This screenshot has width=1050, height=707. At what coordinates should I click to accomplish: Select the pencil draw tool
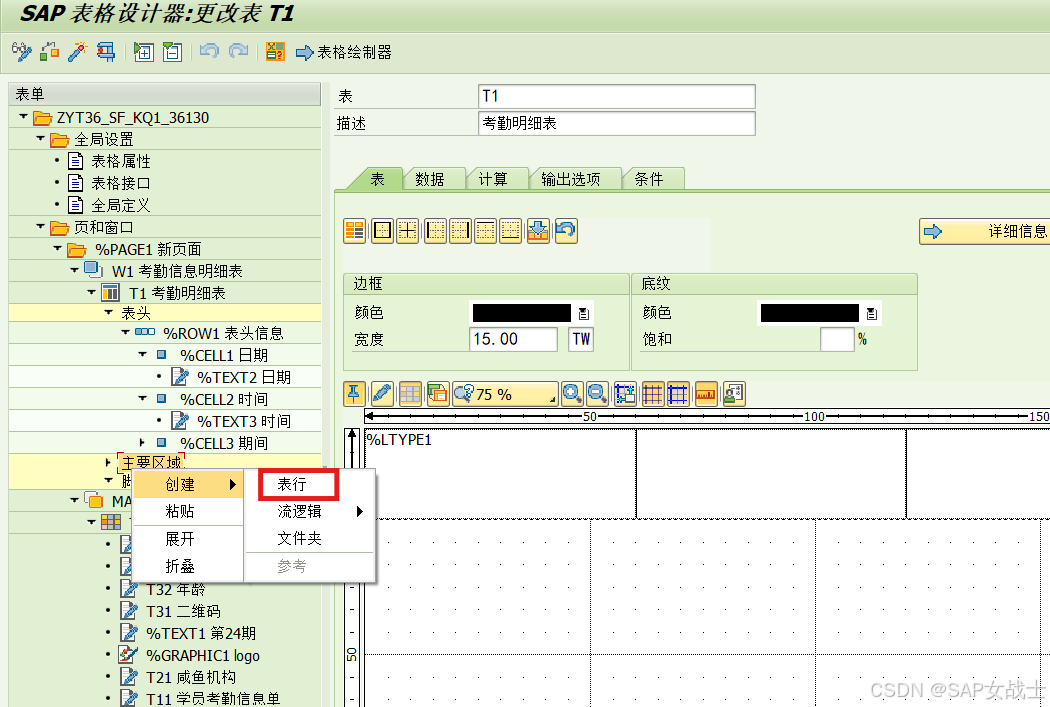[382, 394]
